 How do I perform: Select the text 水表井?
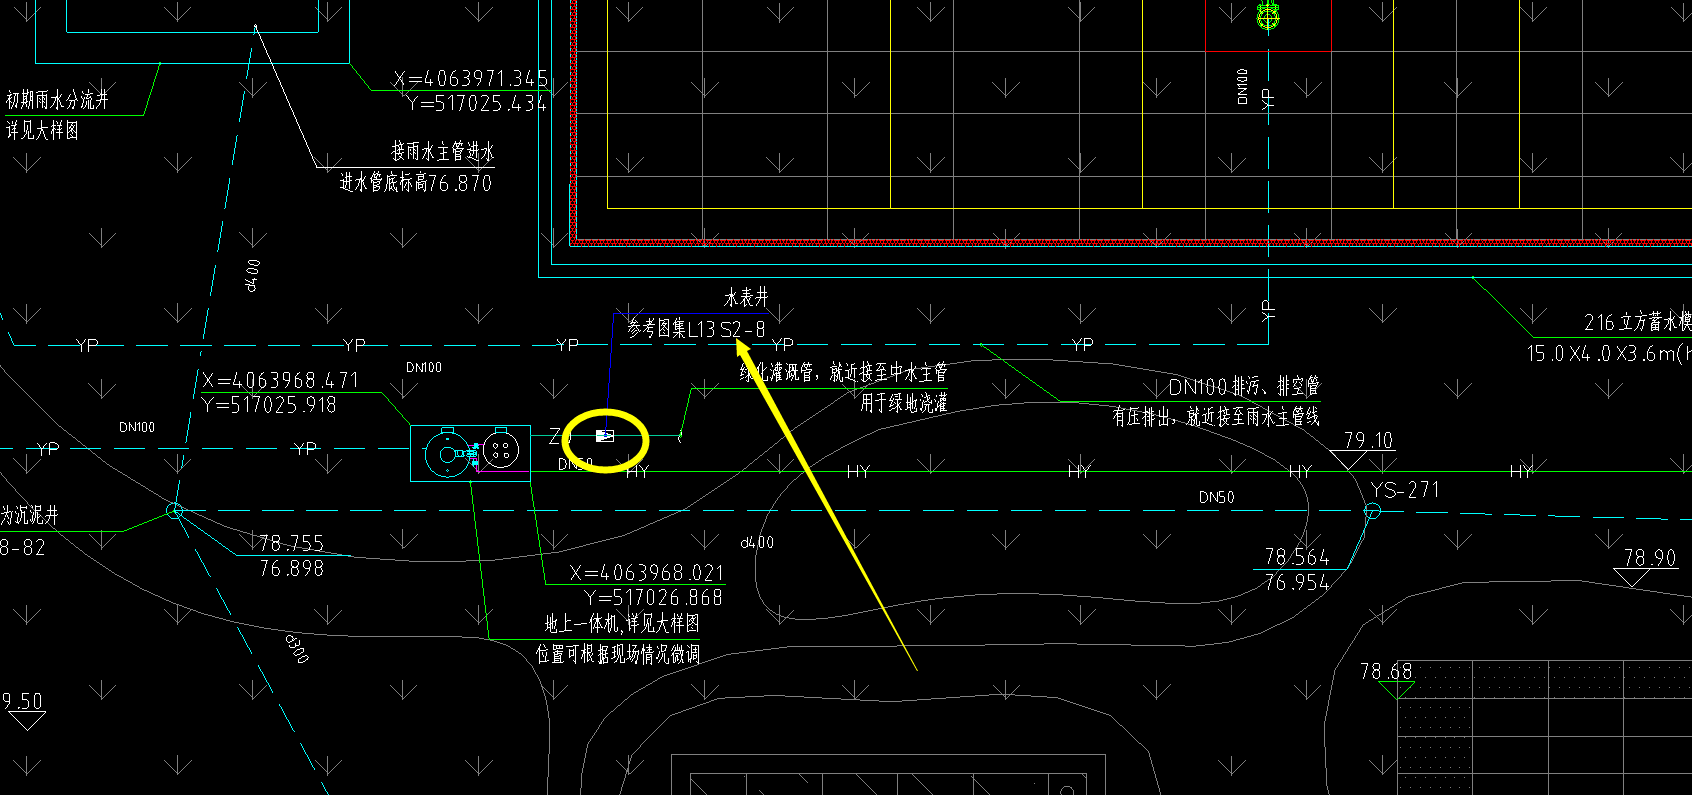click(746, 297)
